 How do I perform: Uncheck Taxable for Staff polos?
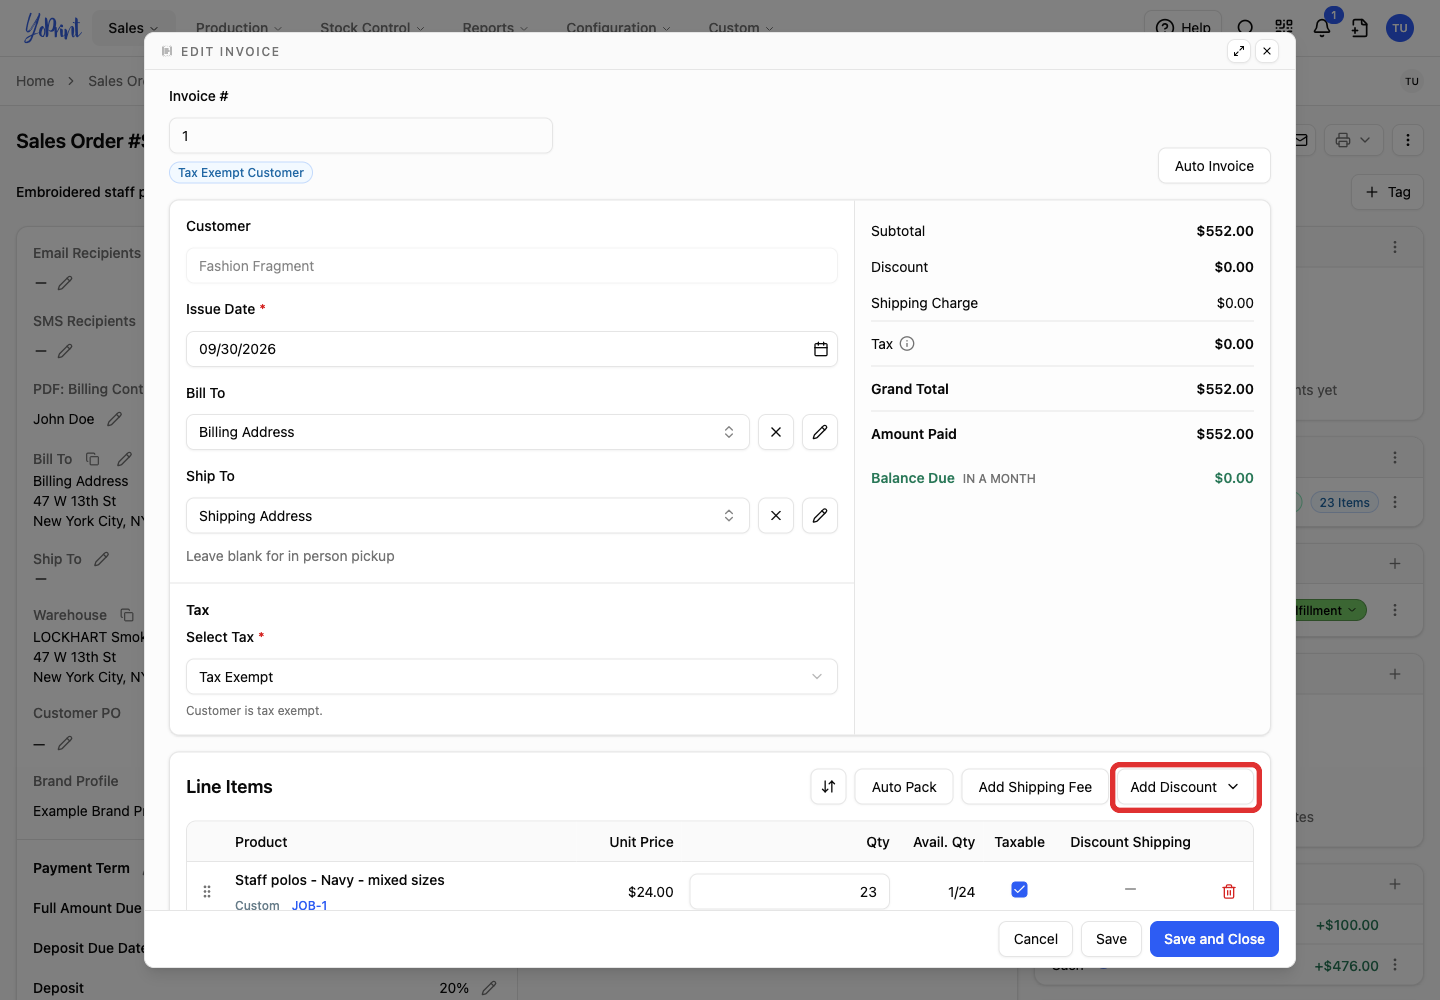[x=1019, y=889]
